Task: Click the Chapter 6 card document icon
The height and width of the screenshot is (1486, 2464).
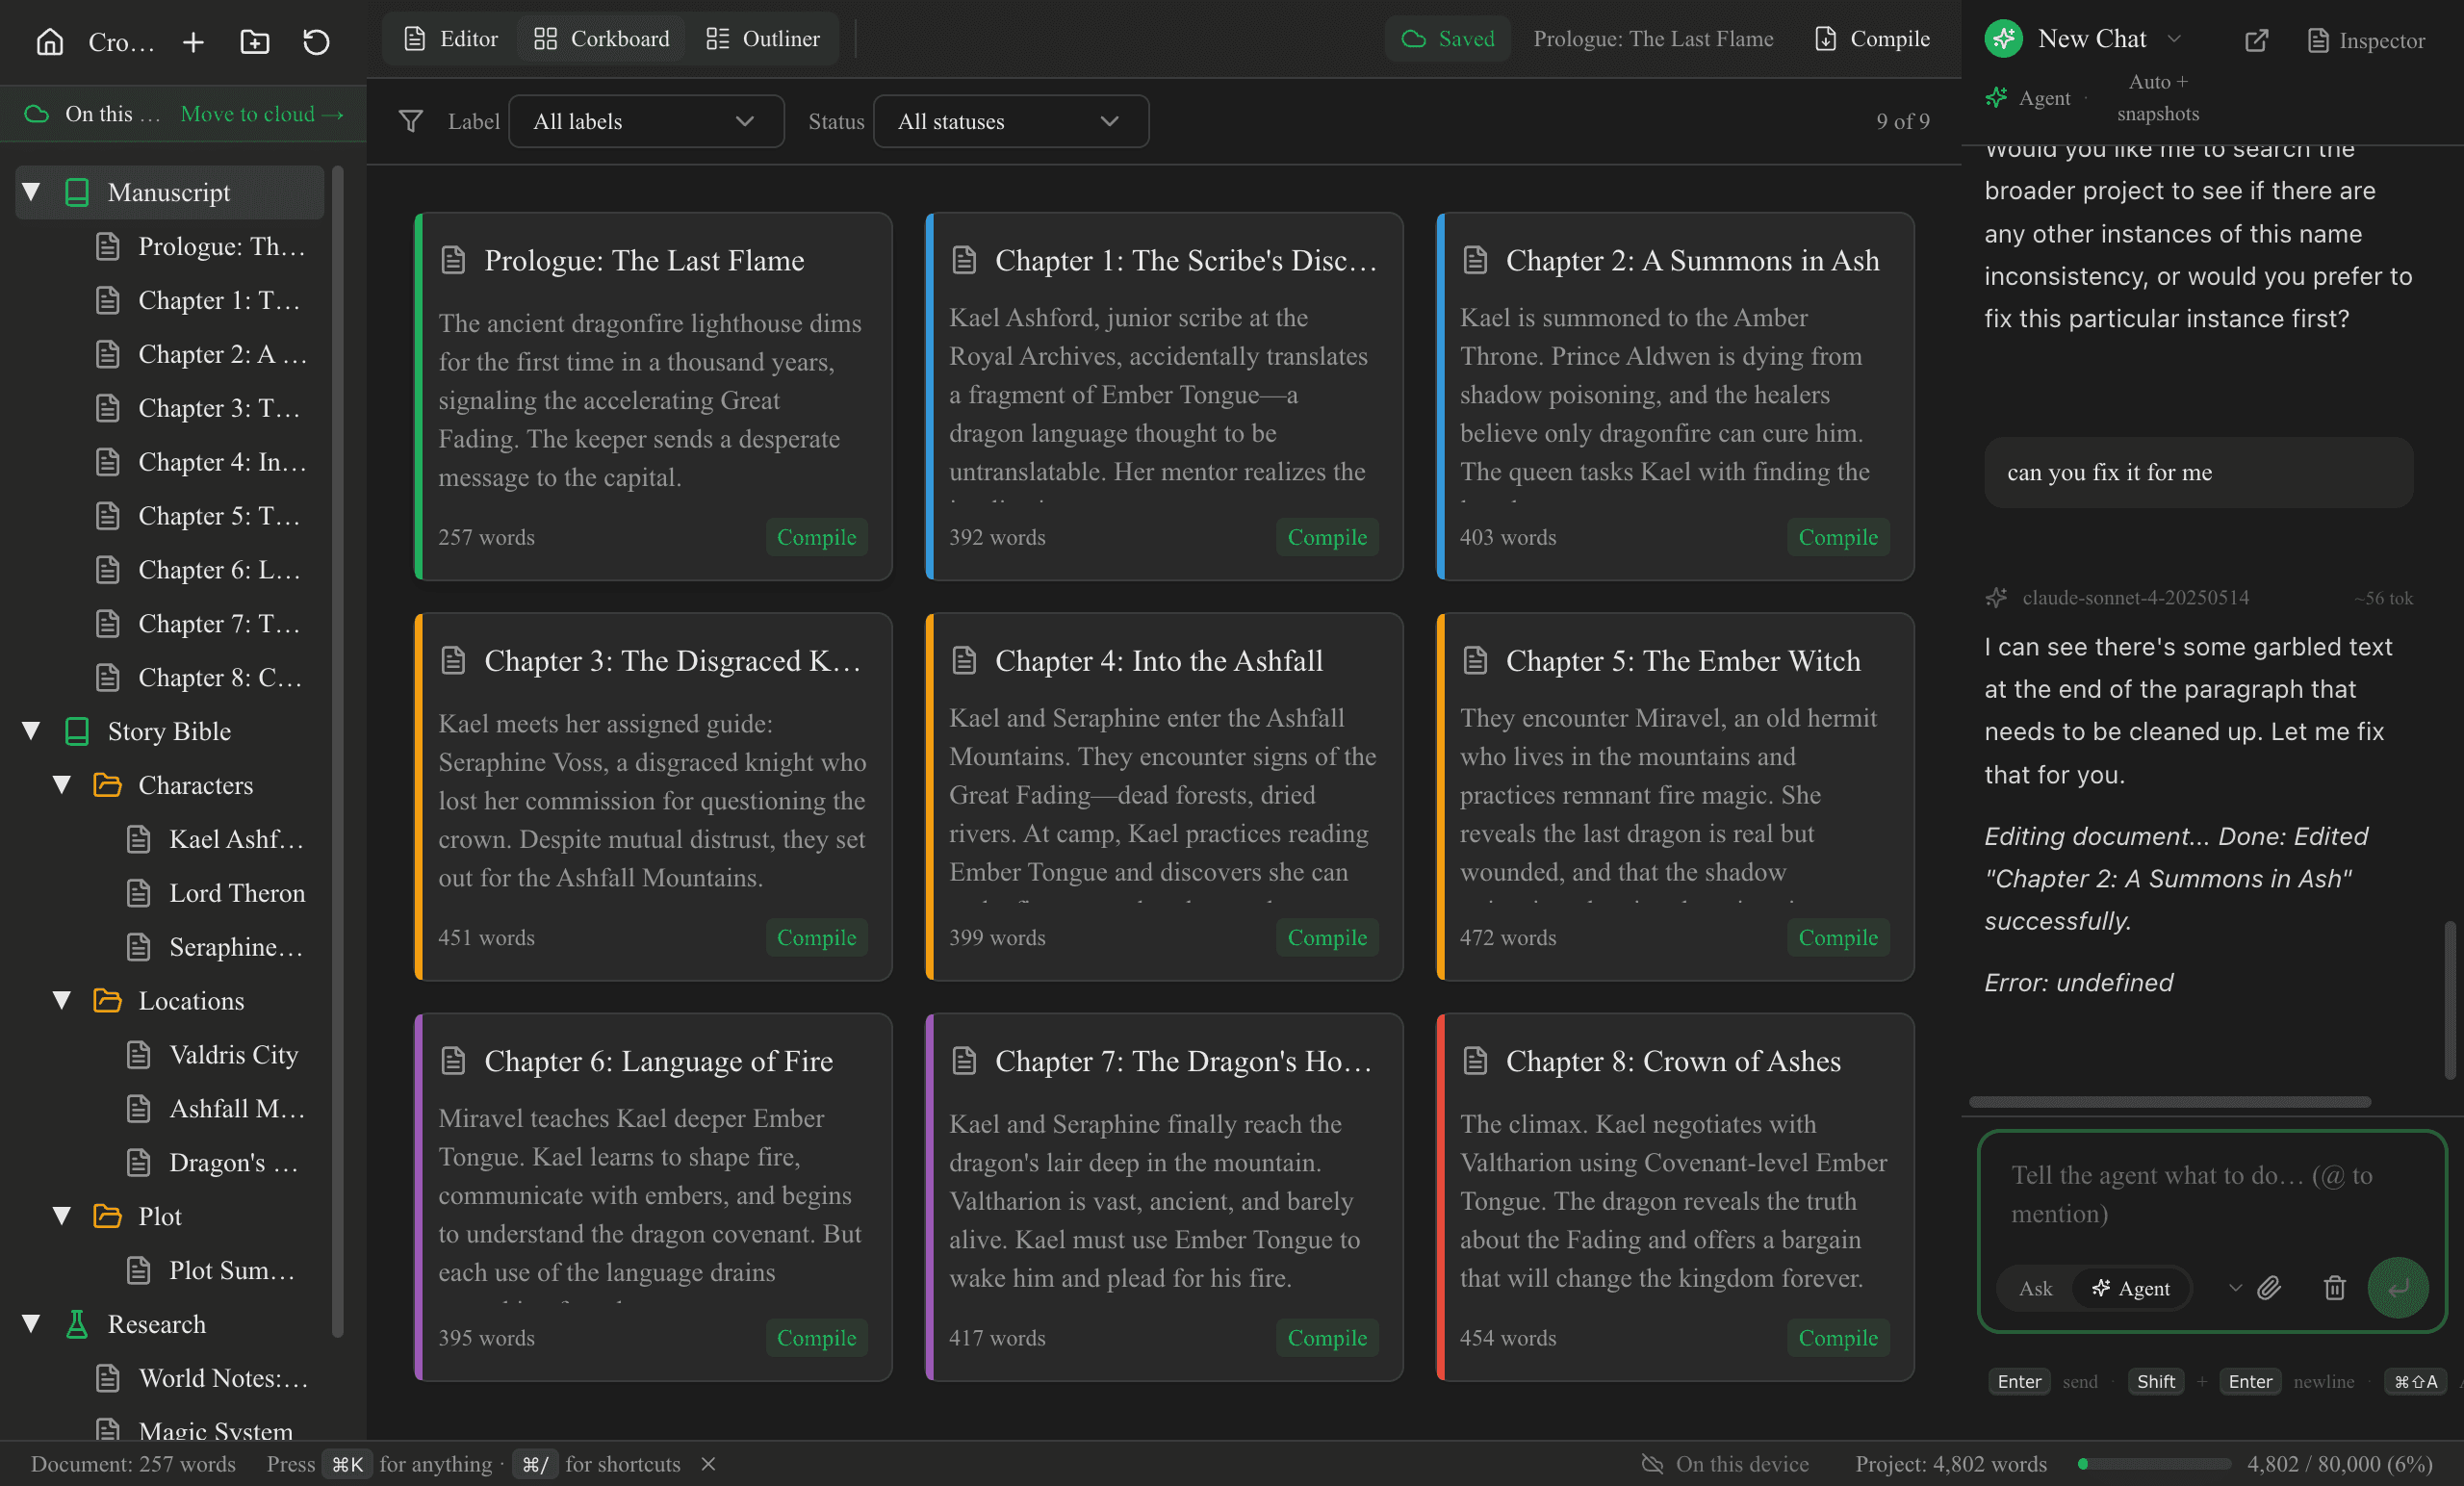Action: coord(453,1061)
